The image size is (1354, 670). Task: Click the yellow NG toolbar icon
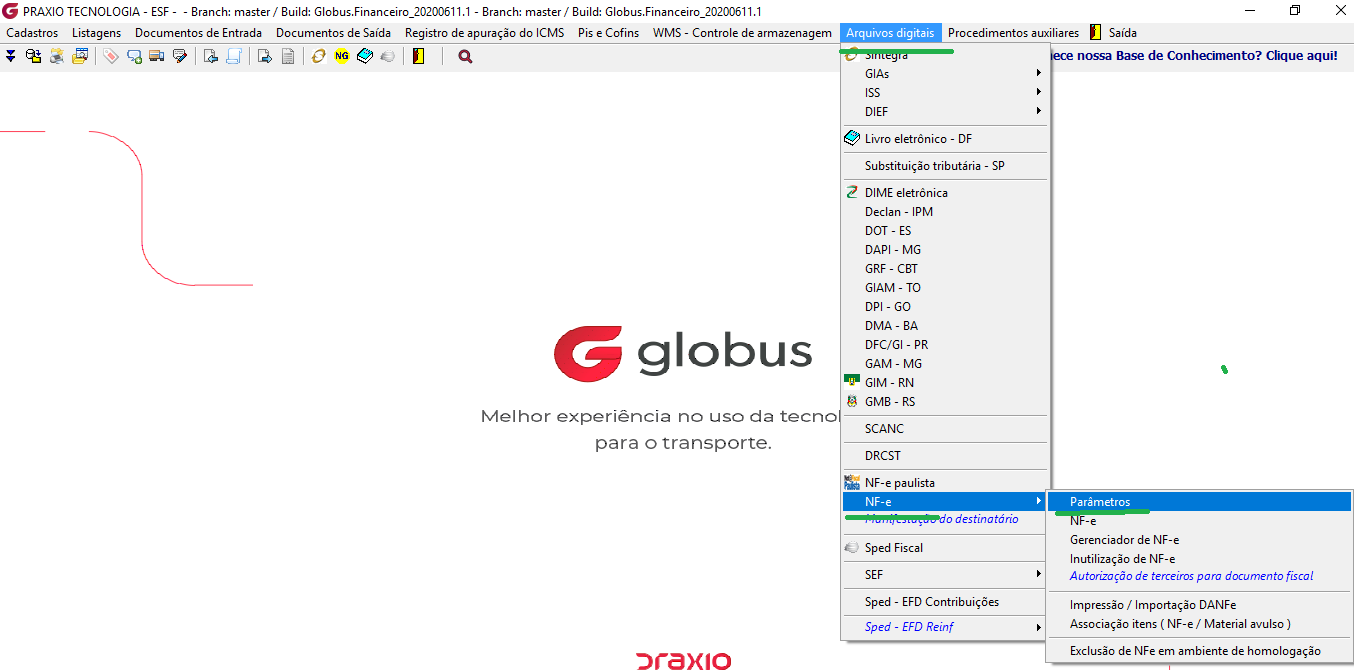click(342, 56)
